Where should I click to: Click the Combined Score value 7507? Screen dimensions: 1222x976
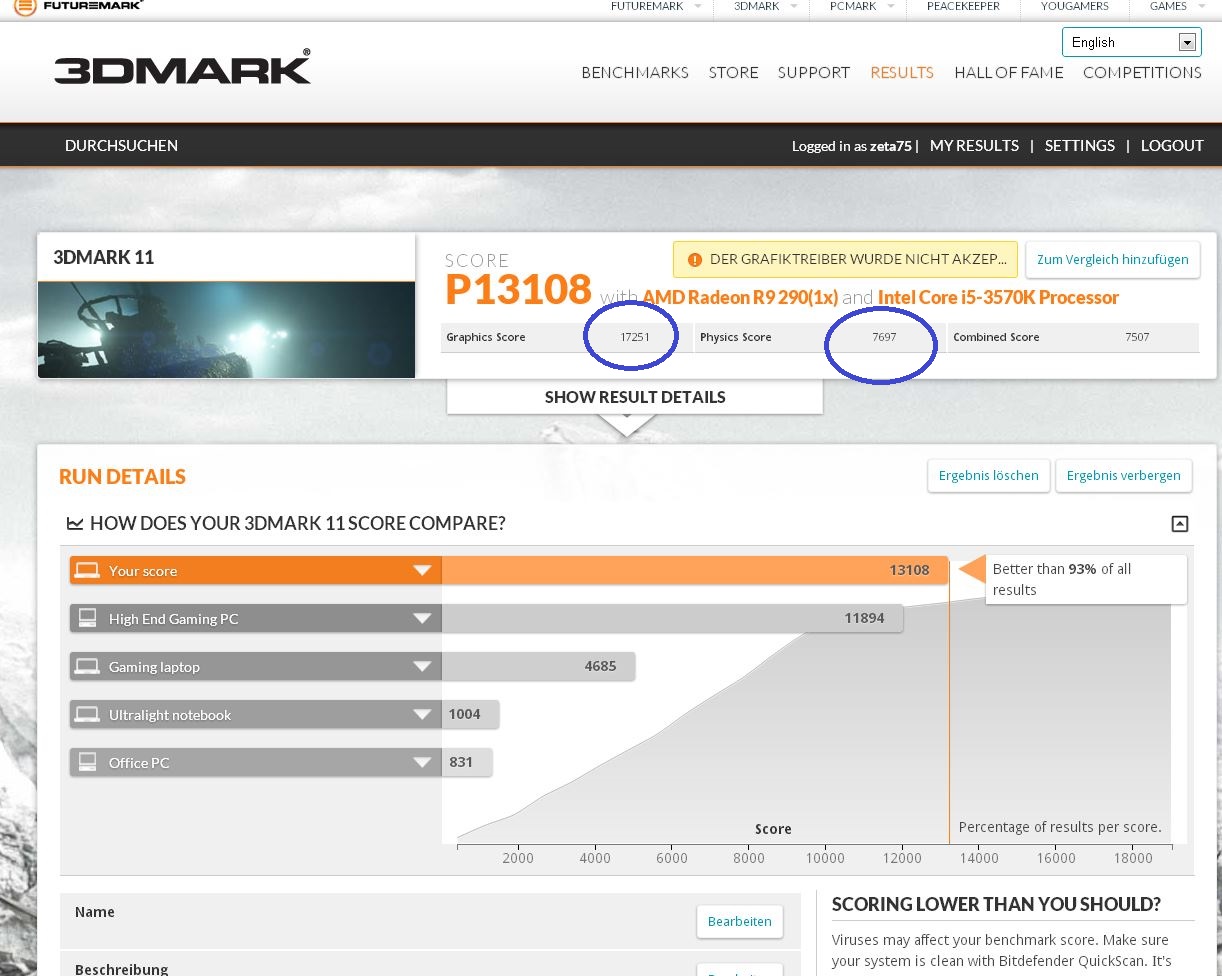[x=1137, y=337]
